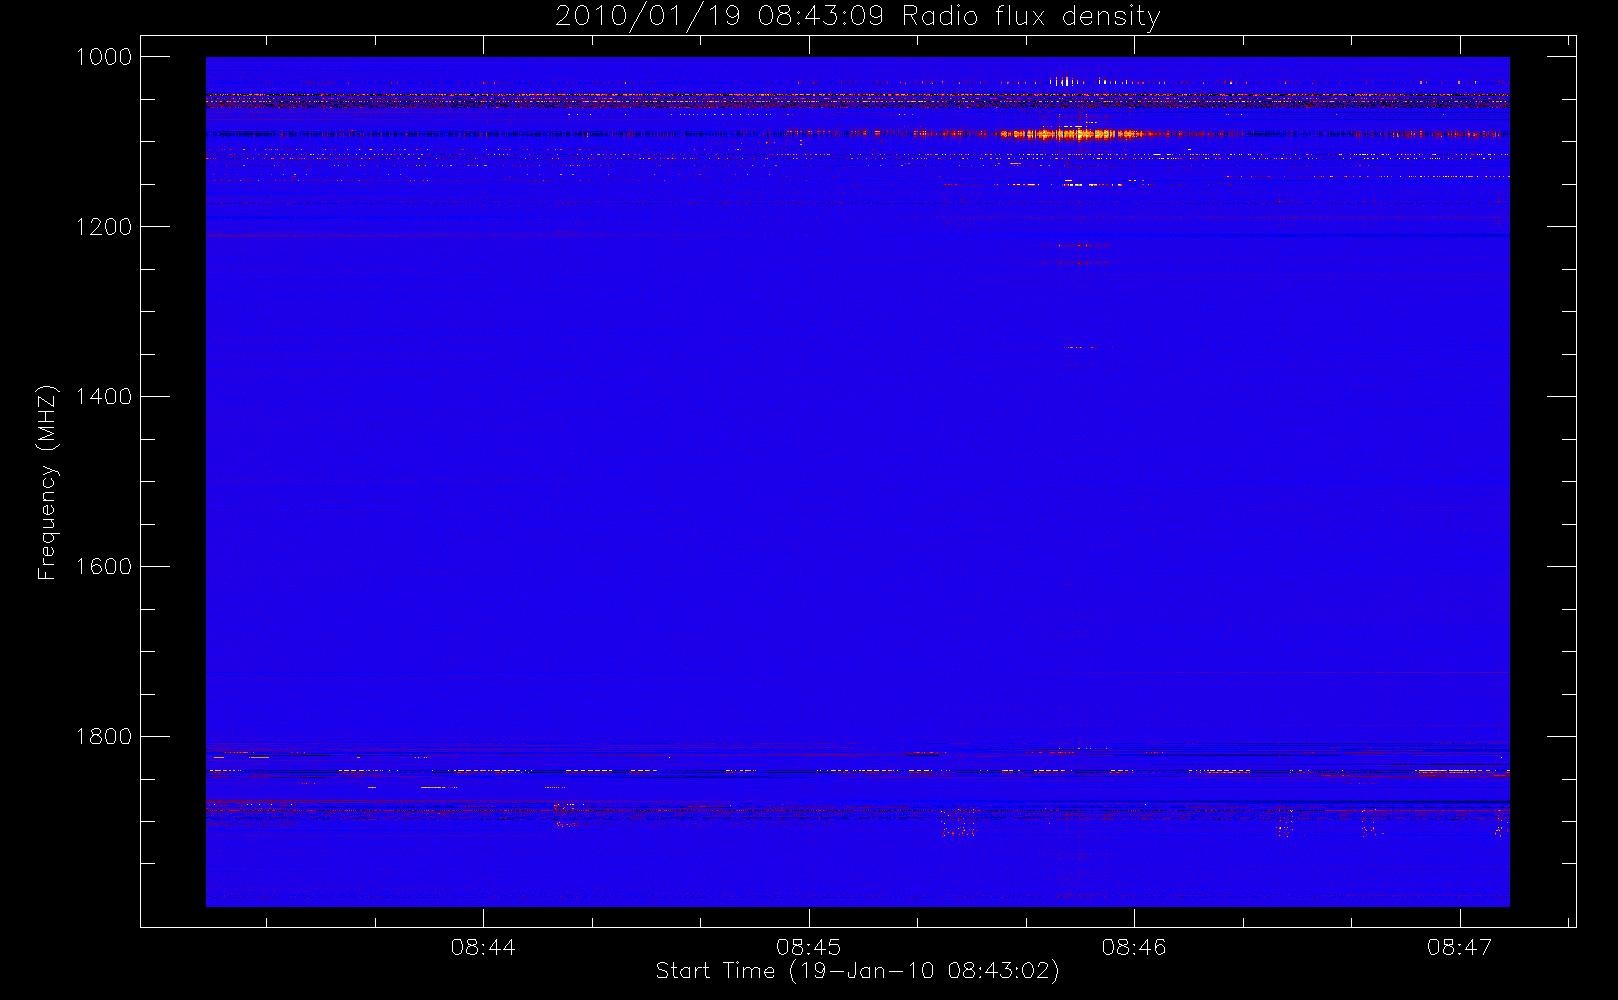1618x1000 pixels.
Task: Click the 1800 frequency tick label
Action: click(x=104, y=737)
